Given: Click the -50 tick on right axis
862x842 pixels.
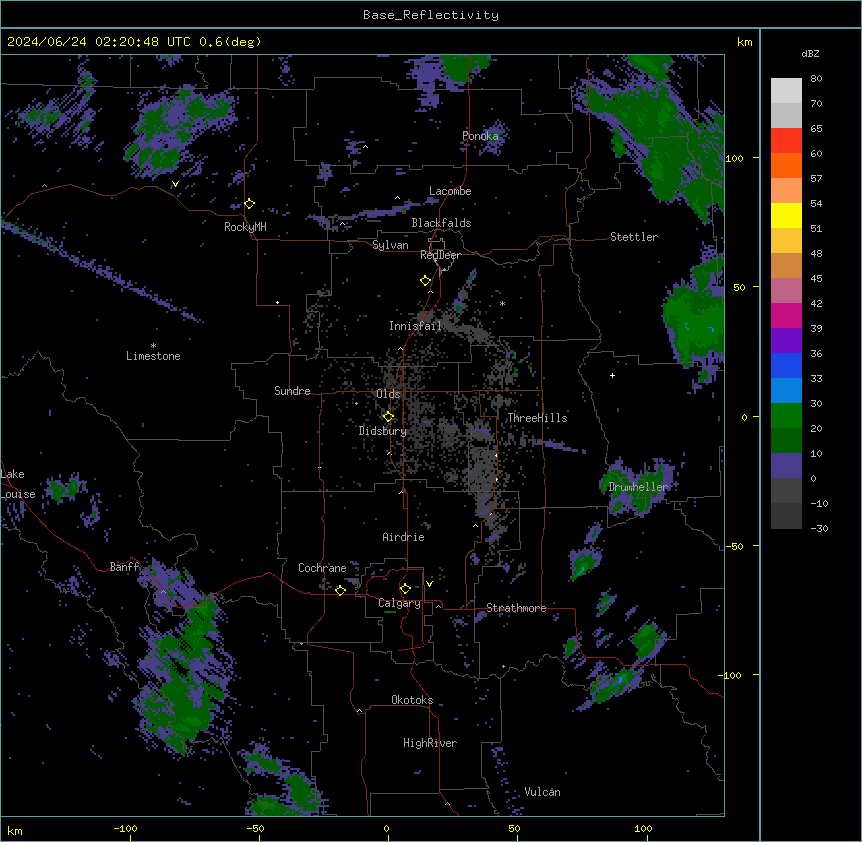Looking at the screenshot, I should coord(734,546).
